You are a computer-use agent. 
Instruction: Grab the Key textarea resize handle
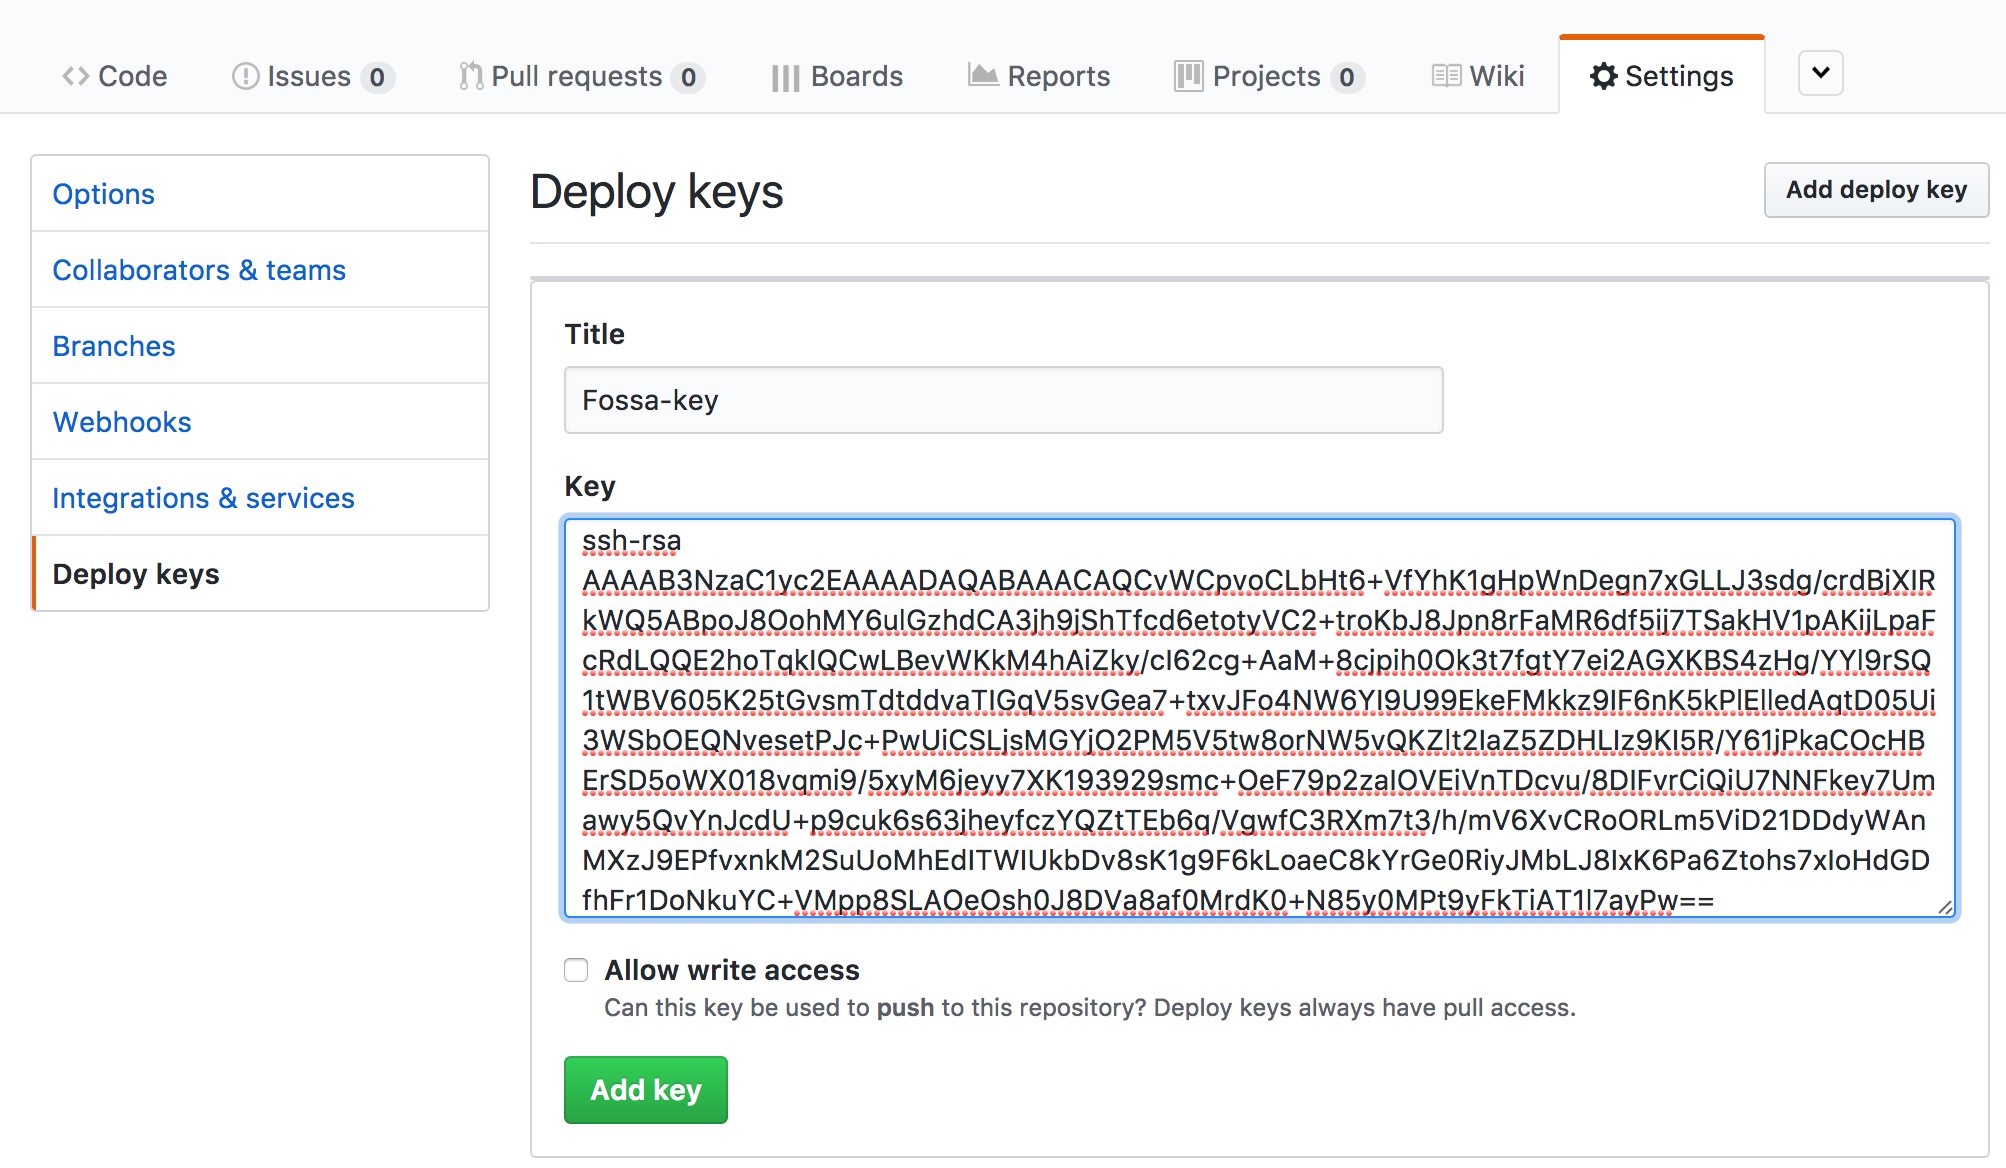coord(1945,907)
